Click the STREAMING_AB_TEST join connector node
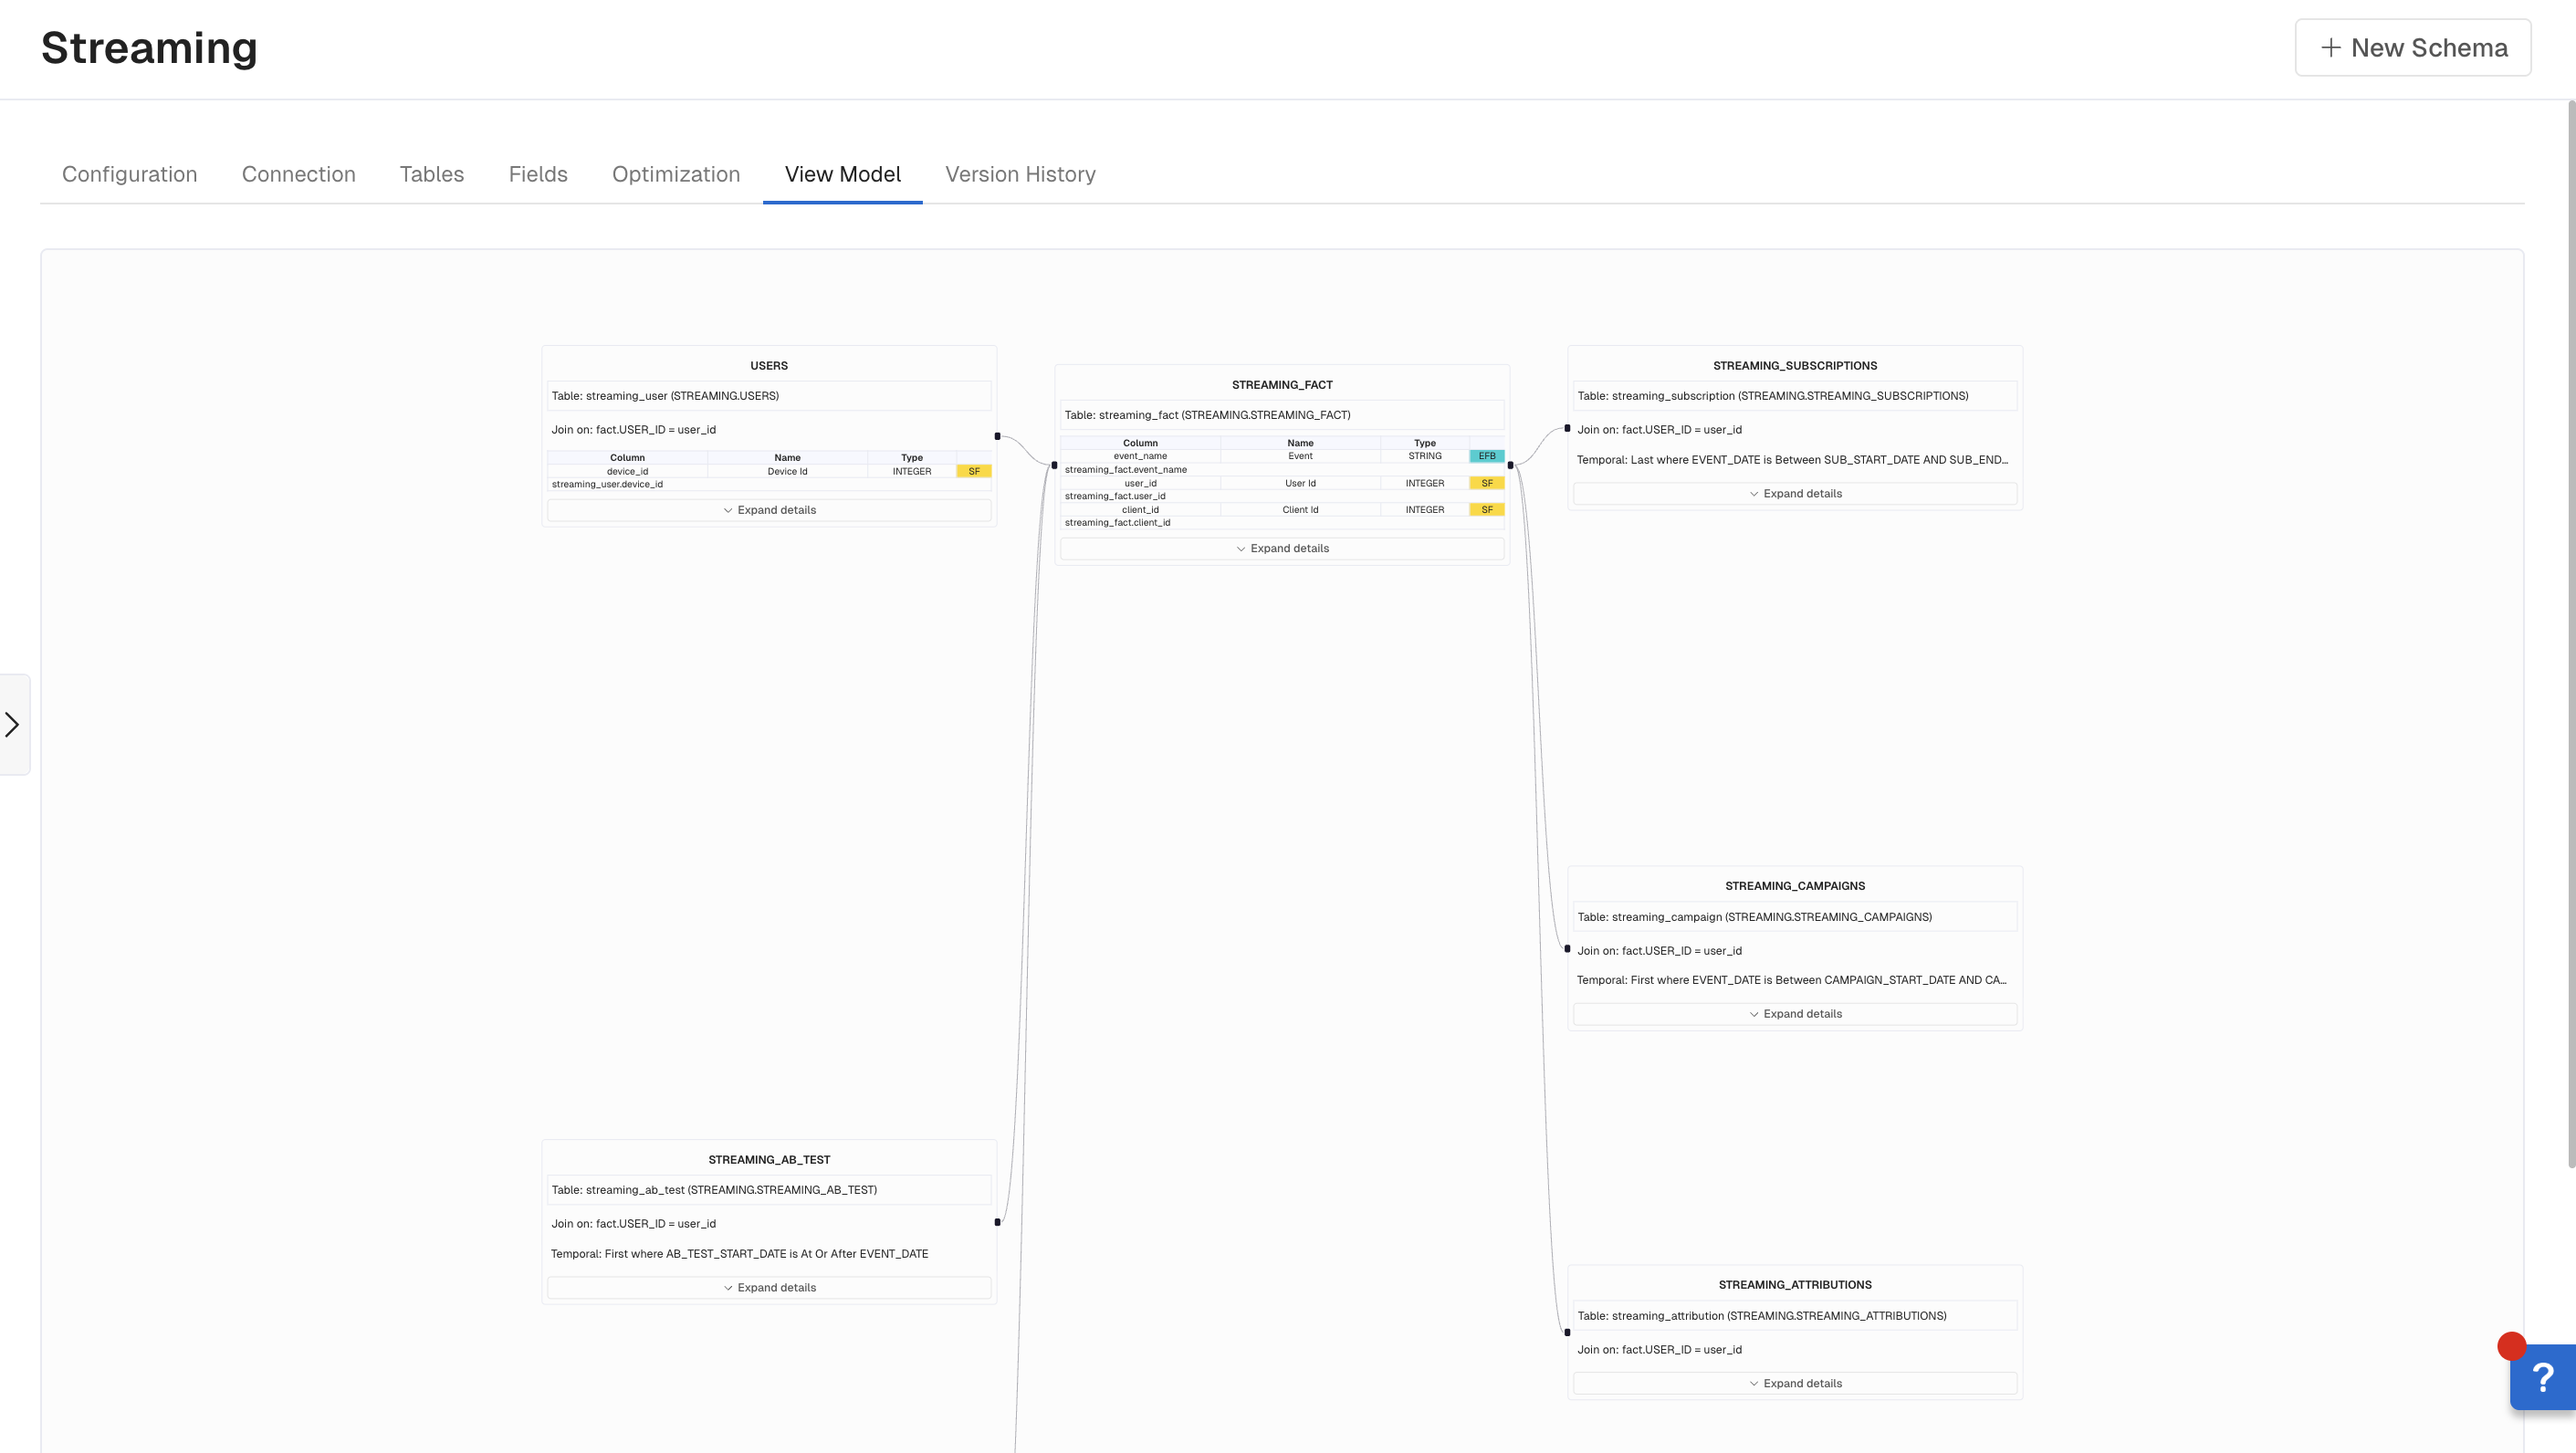Viewport: 2576px width, 1453px height. (x=997, y=1222)
